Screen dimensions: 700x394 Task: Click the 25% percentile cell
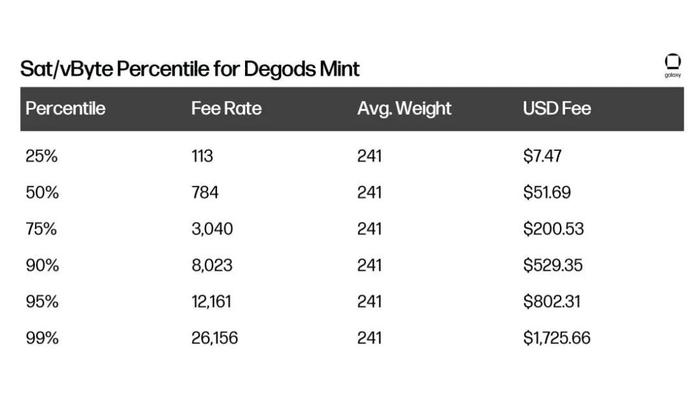point(42,156)
